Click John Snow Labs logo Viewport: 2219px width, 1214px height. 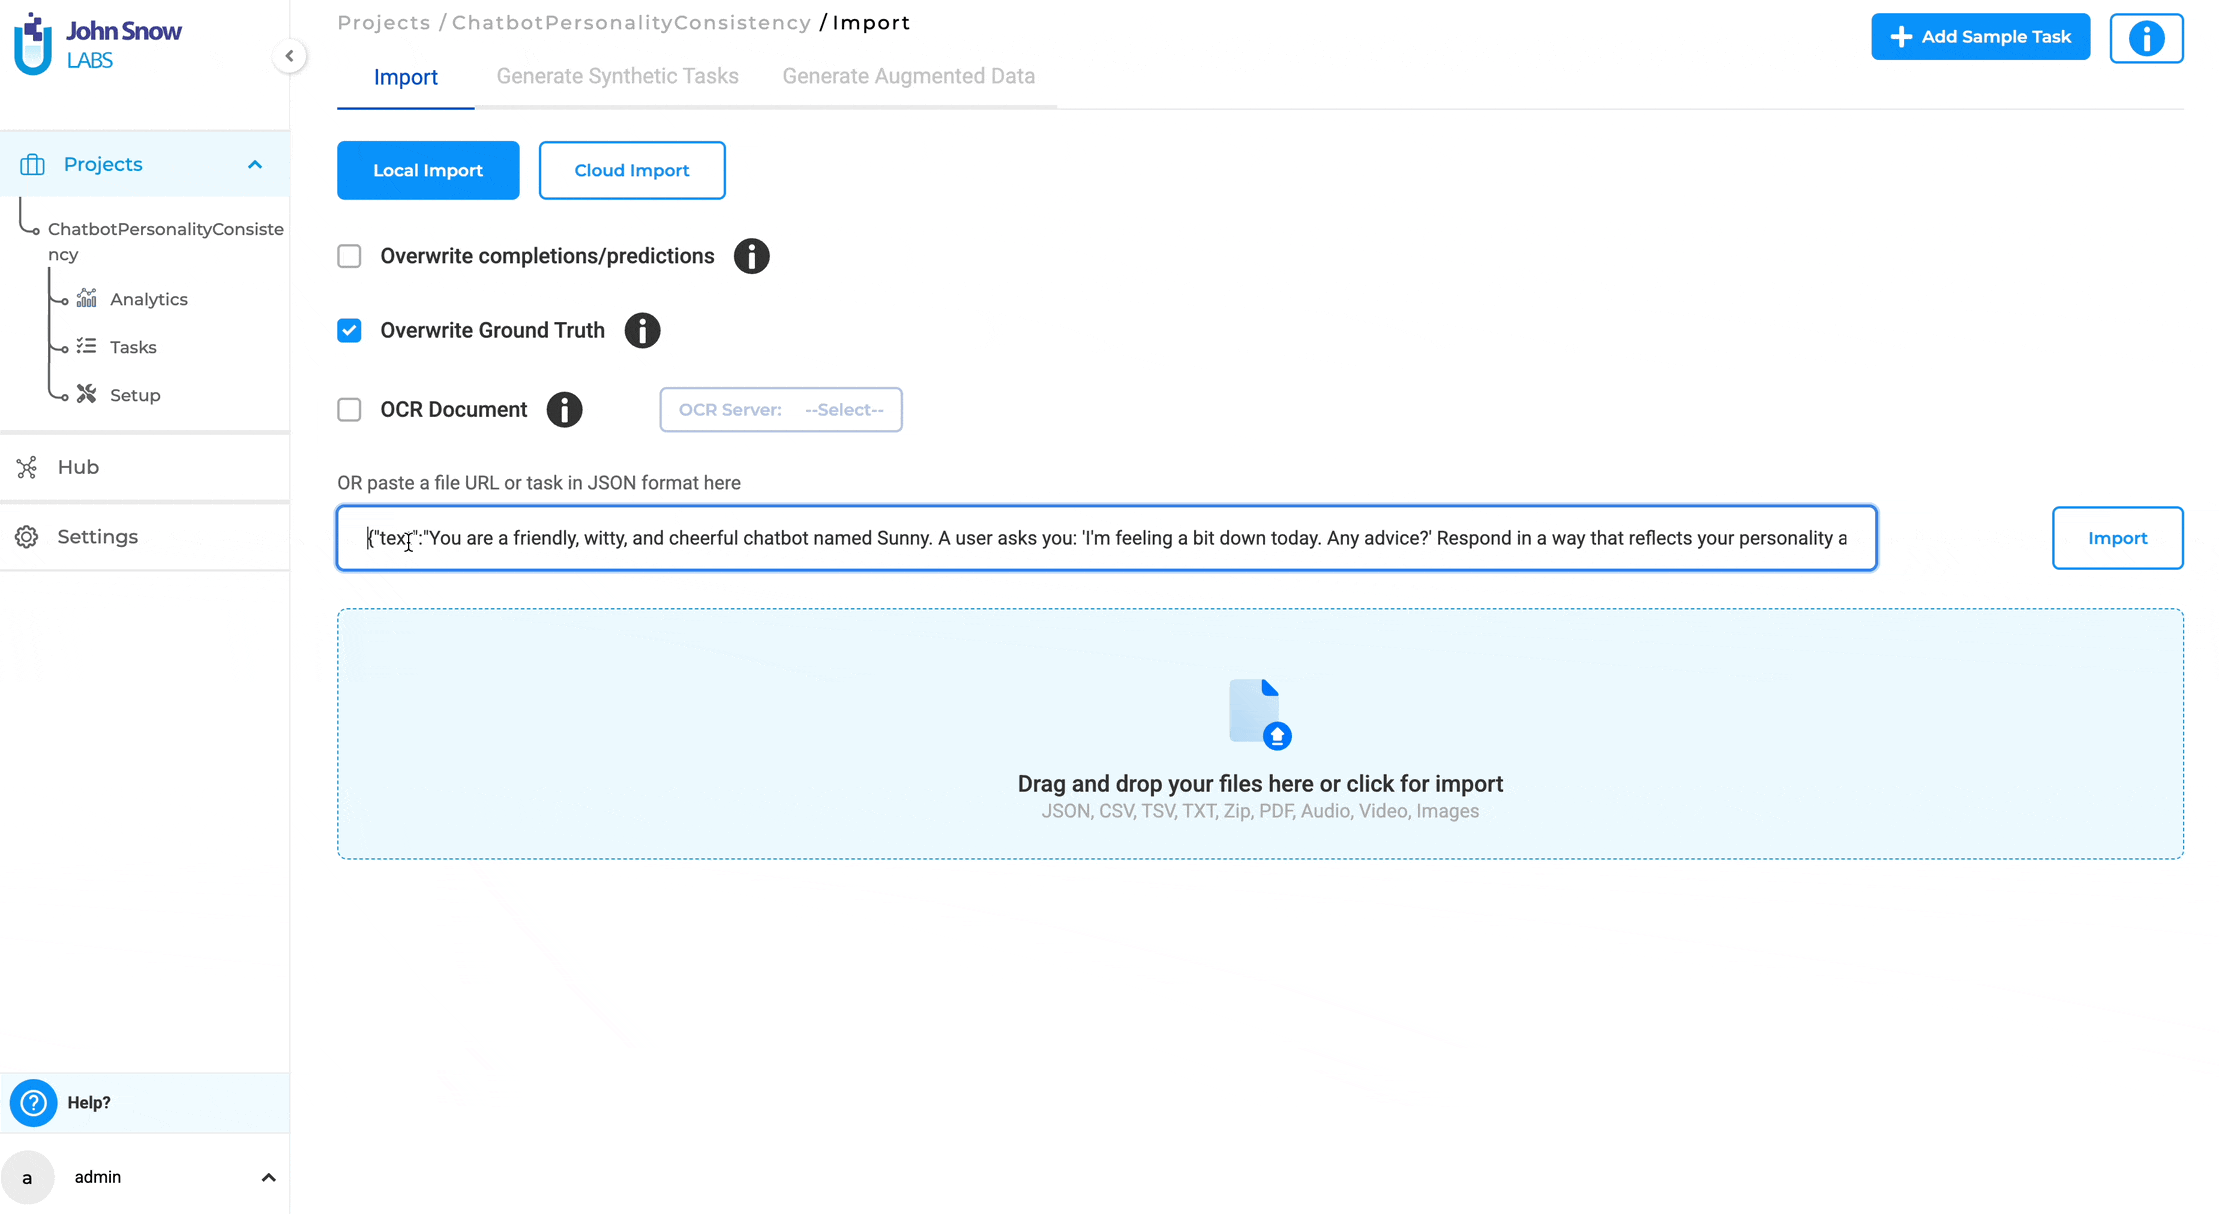pyautogui.click(x=97, y=44)
